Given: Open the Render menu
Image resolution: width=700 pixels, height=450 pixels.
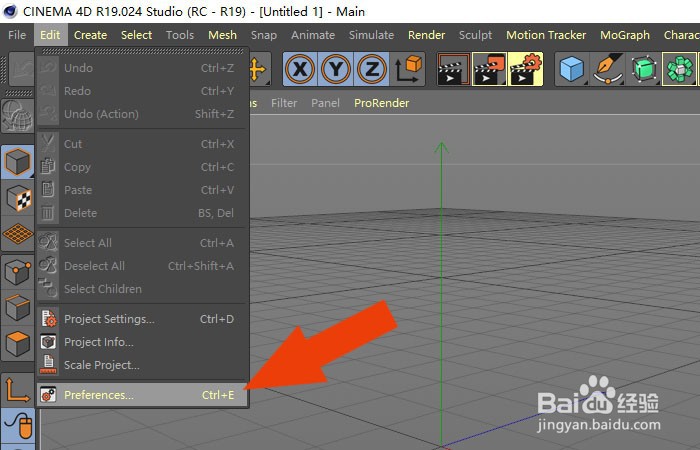Looking at the screenshot, I should [x=426, y=35].
